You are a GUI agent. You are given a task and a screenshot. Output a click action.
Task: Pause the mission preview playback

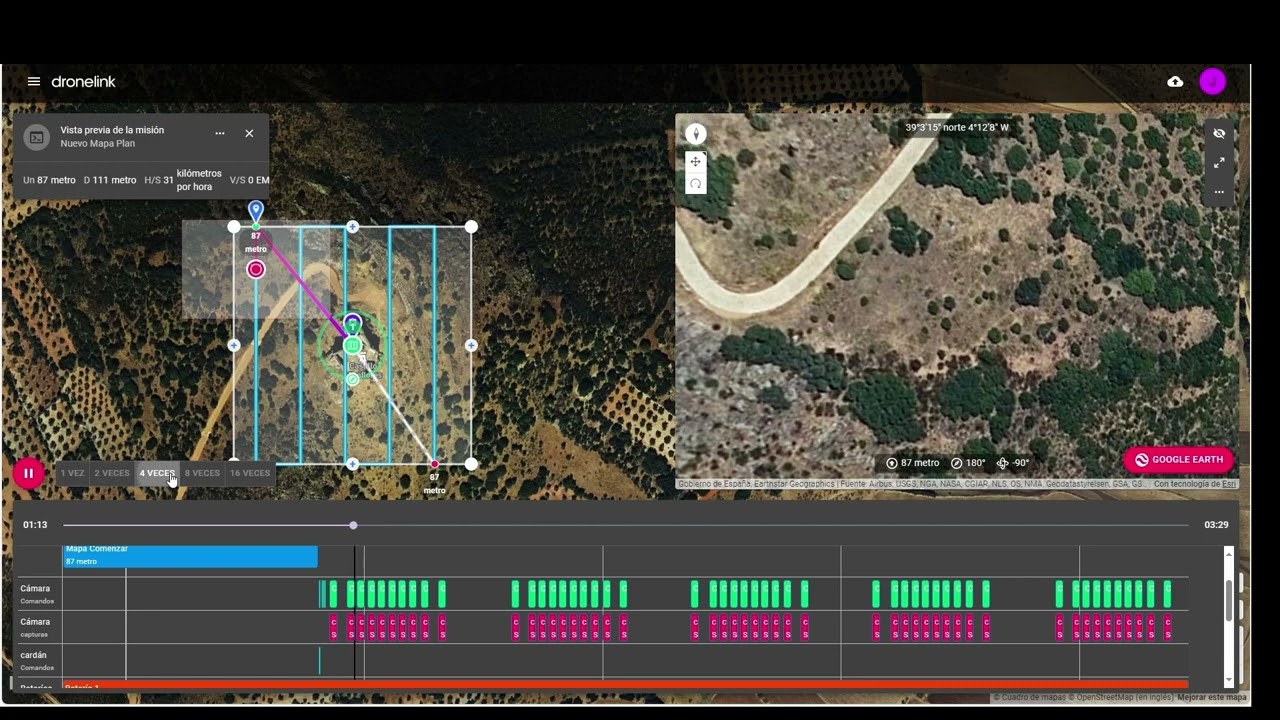[x=28, y=473]
